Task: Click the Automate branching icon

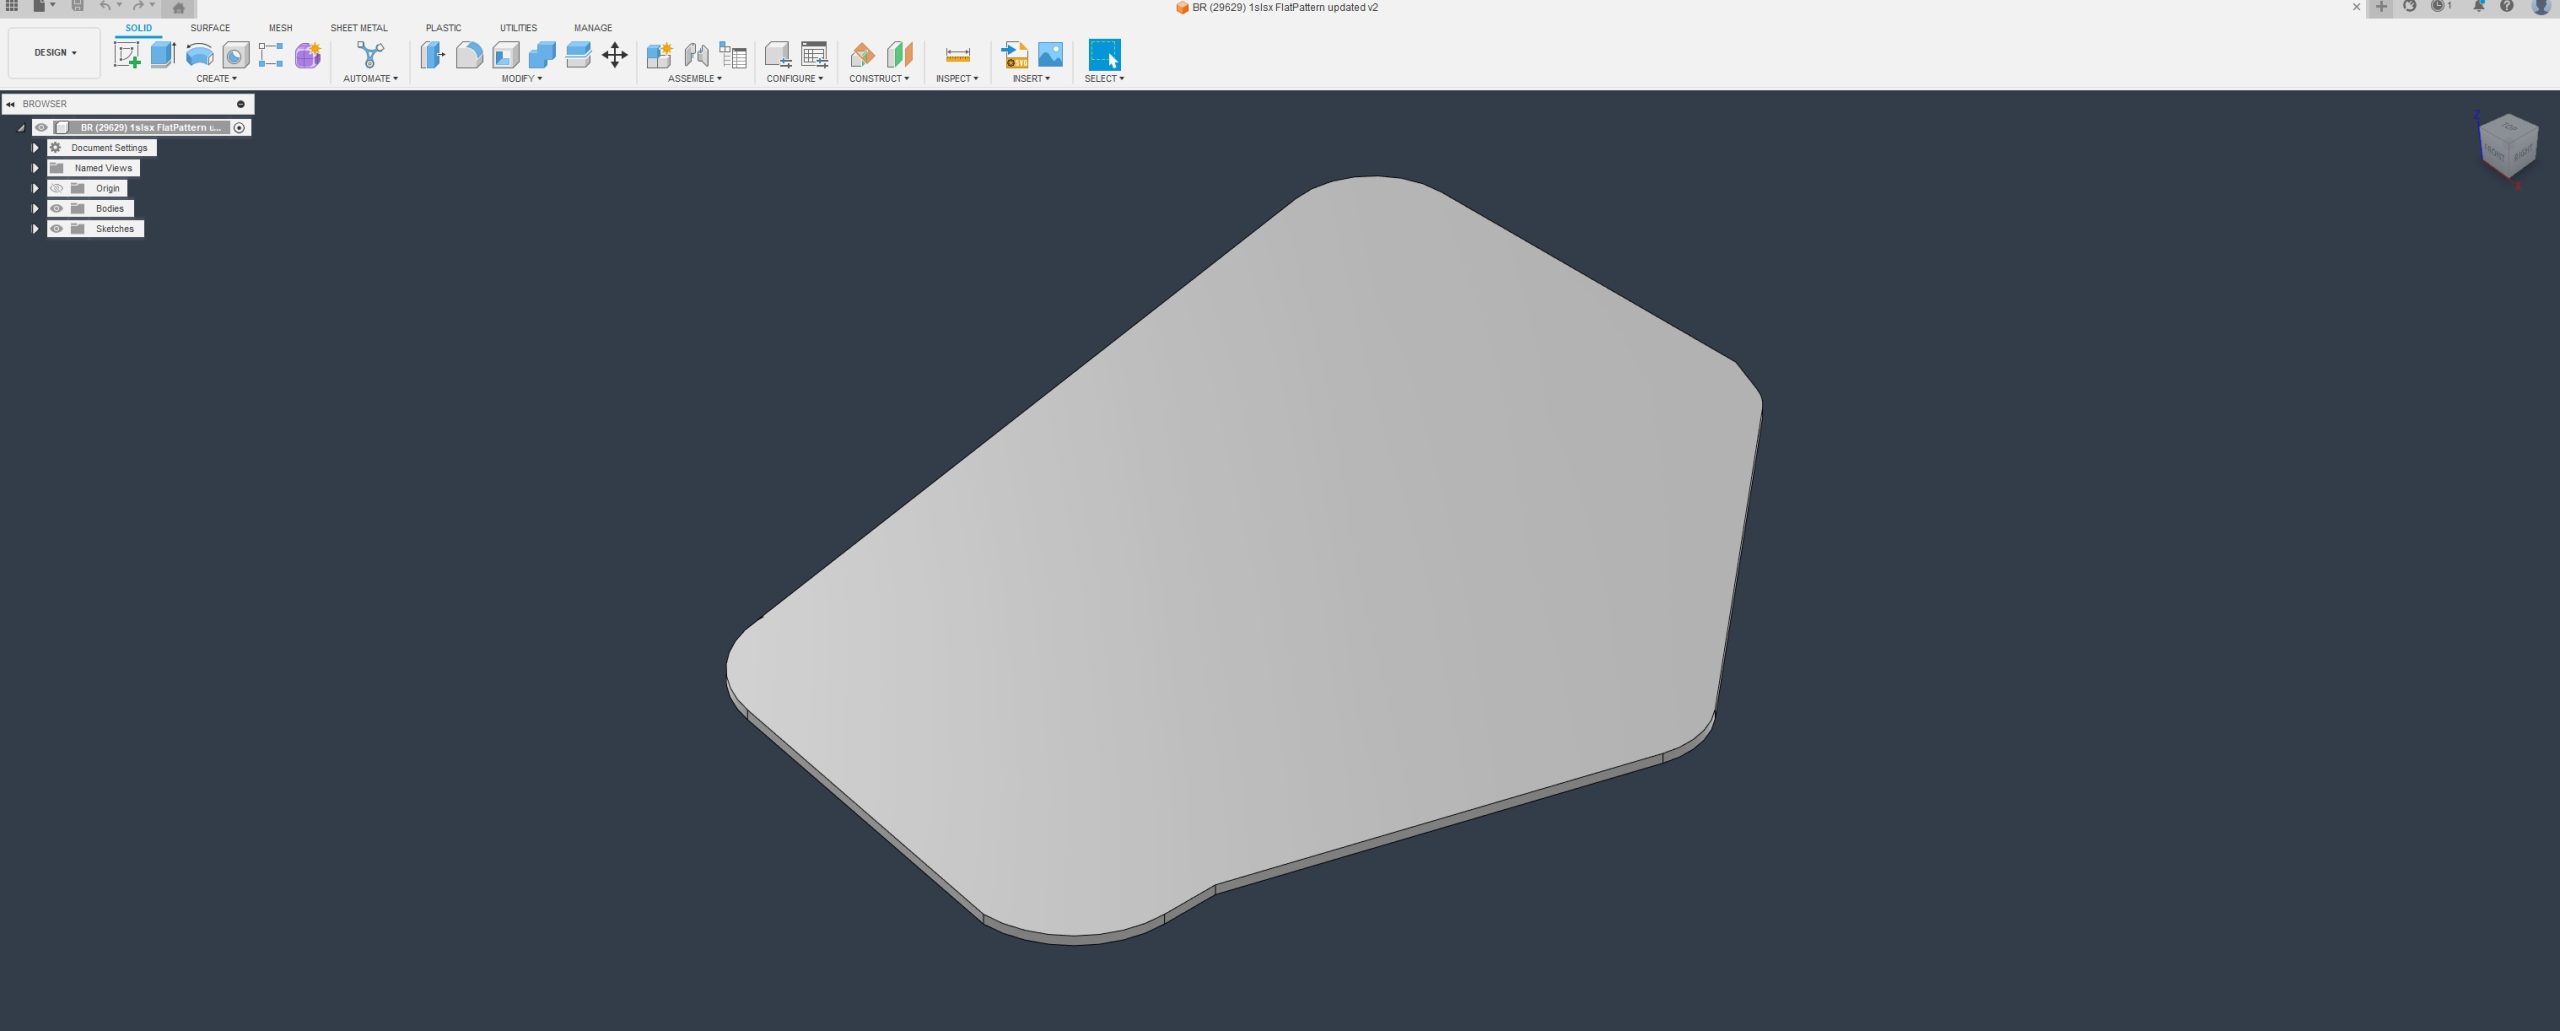Action: (x=370, y=55)
